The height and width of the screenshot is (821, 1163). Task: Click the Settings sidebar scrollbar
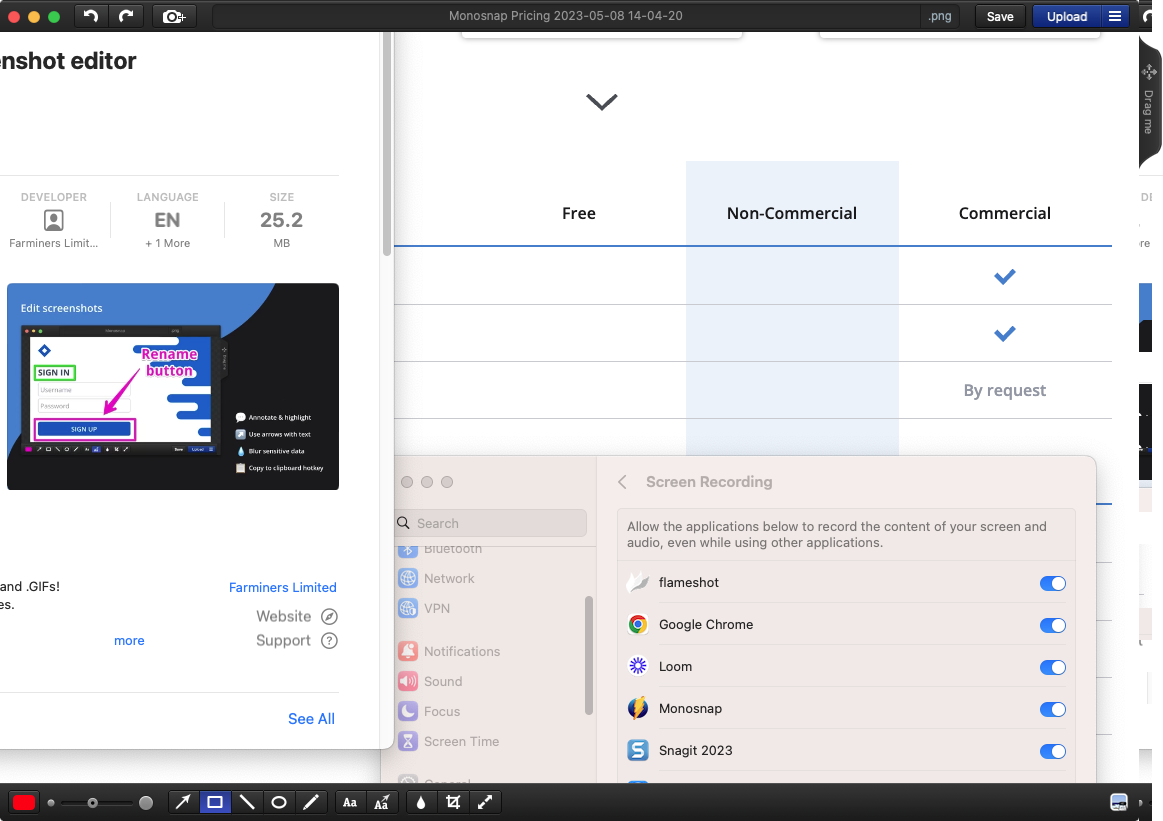click(x=589, y=656)
